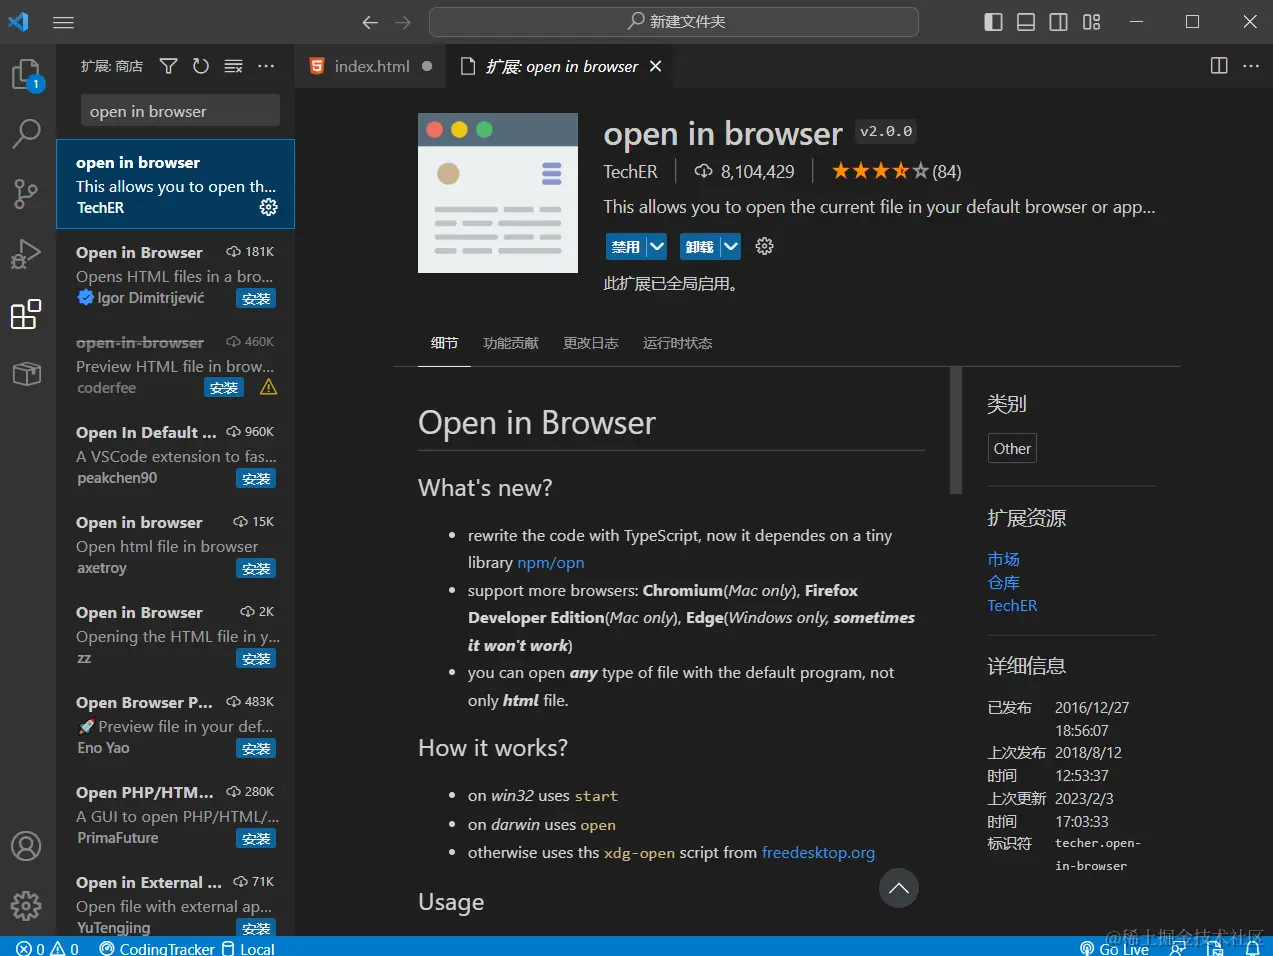Image resolution: width=1273 pixels, height=956 pixels.
Task: Open editor more actions ellipsis
Action: point(1251,66)
